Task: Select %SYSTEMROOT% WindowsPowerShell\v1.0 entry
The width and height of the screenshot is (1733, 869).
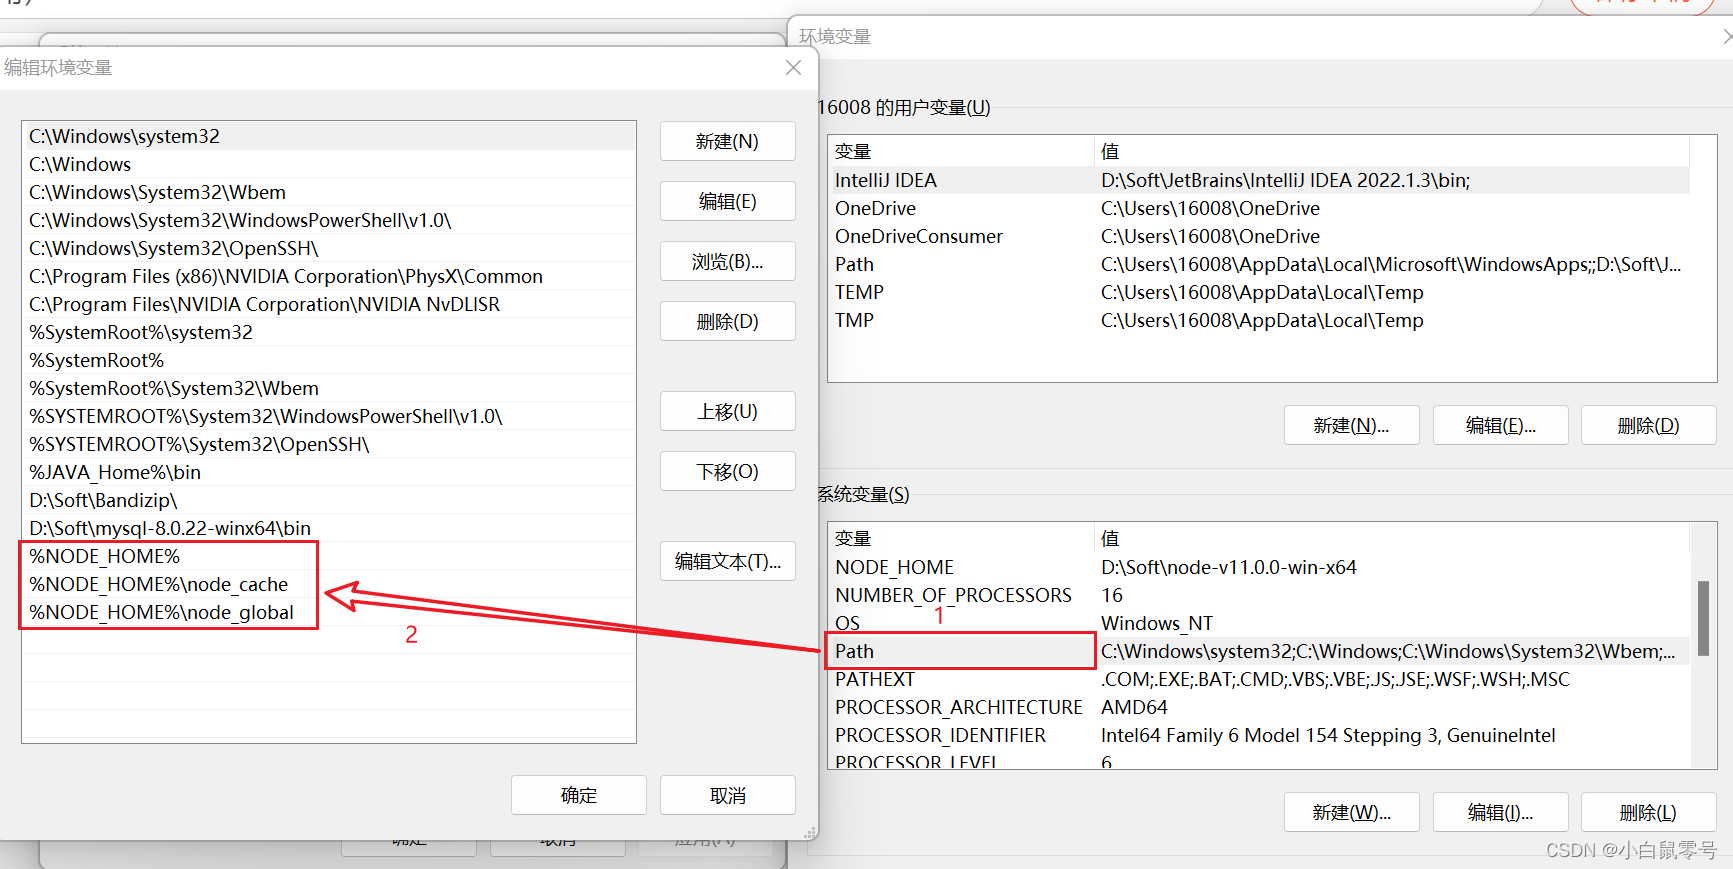Action: tap(329, 416)
